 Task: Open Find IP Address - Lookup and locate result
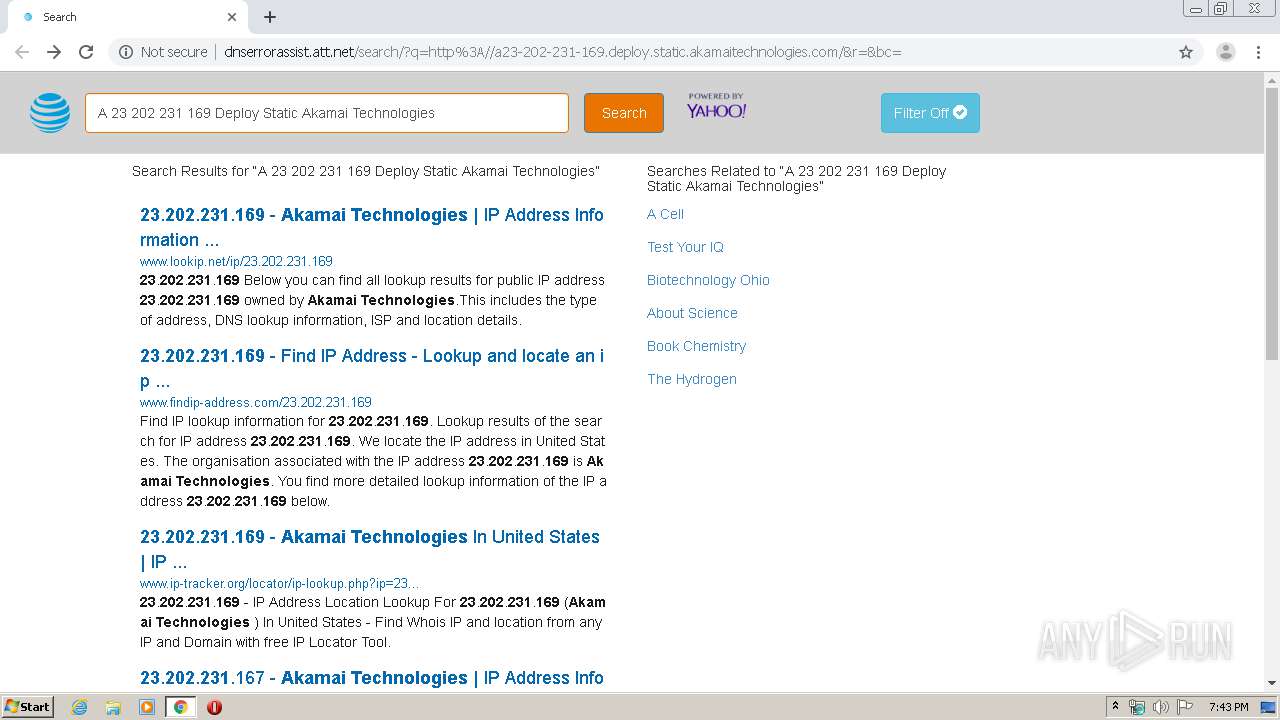[372, 368]
